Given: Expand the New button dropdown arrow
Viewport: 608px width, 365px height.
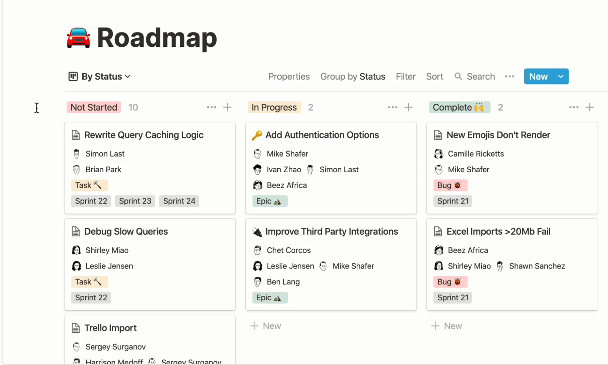Looking at the screenshot, I should tap(561, 76).
